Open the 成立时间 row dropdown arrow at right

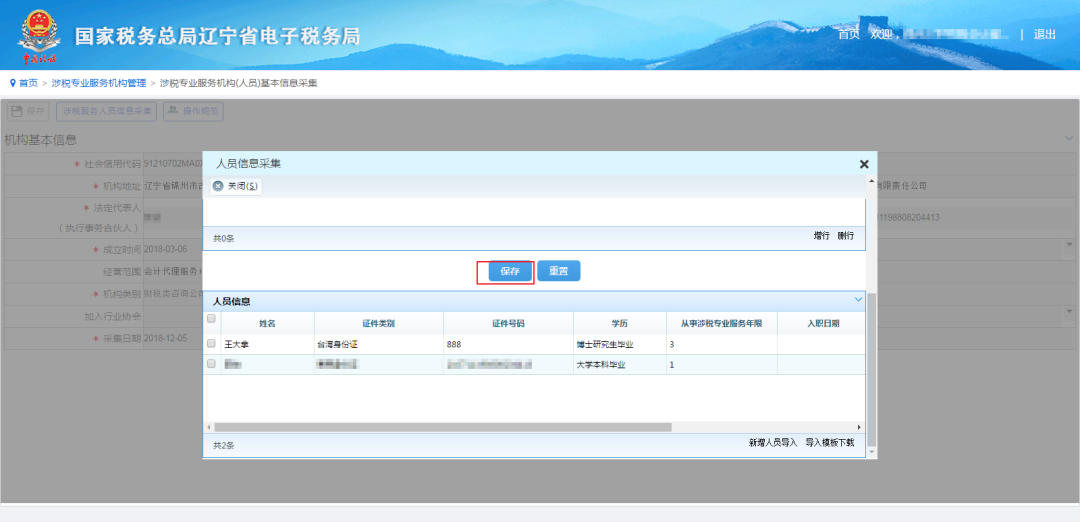1070,244
